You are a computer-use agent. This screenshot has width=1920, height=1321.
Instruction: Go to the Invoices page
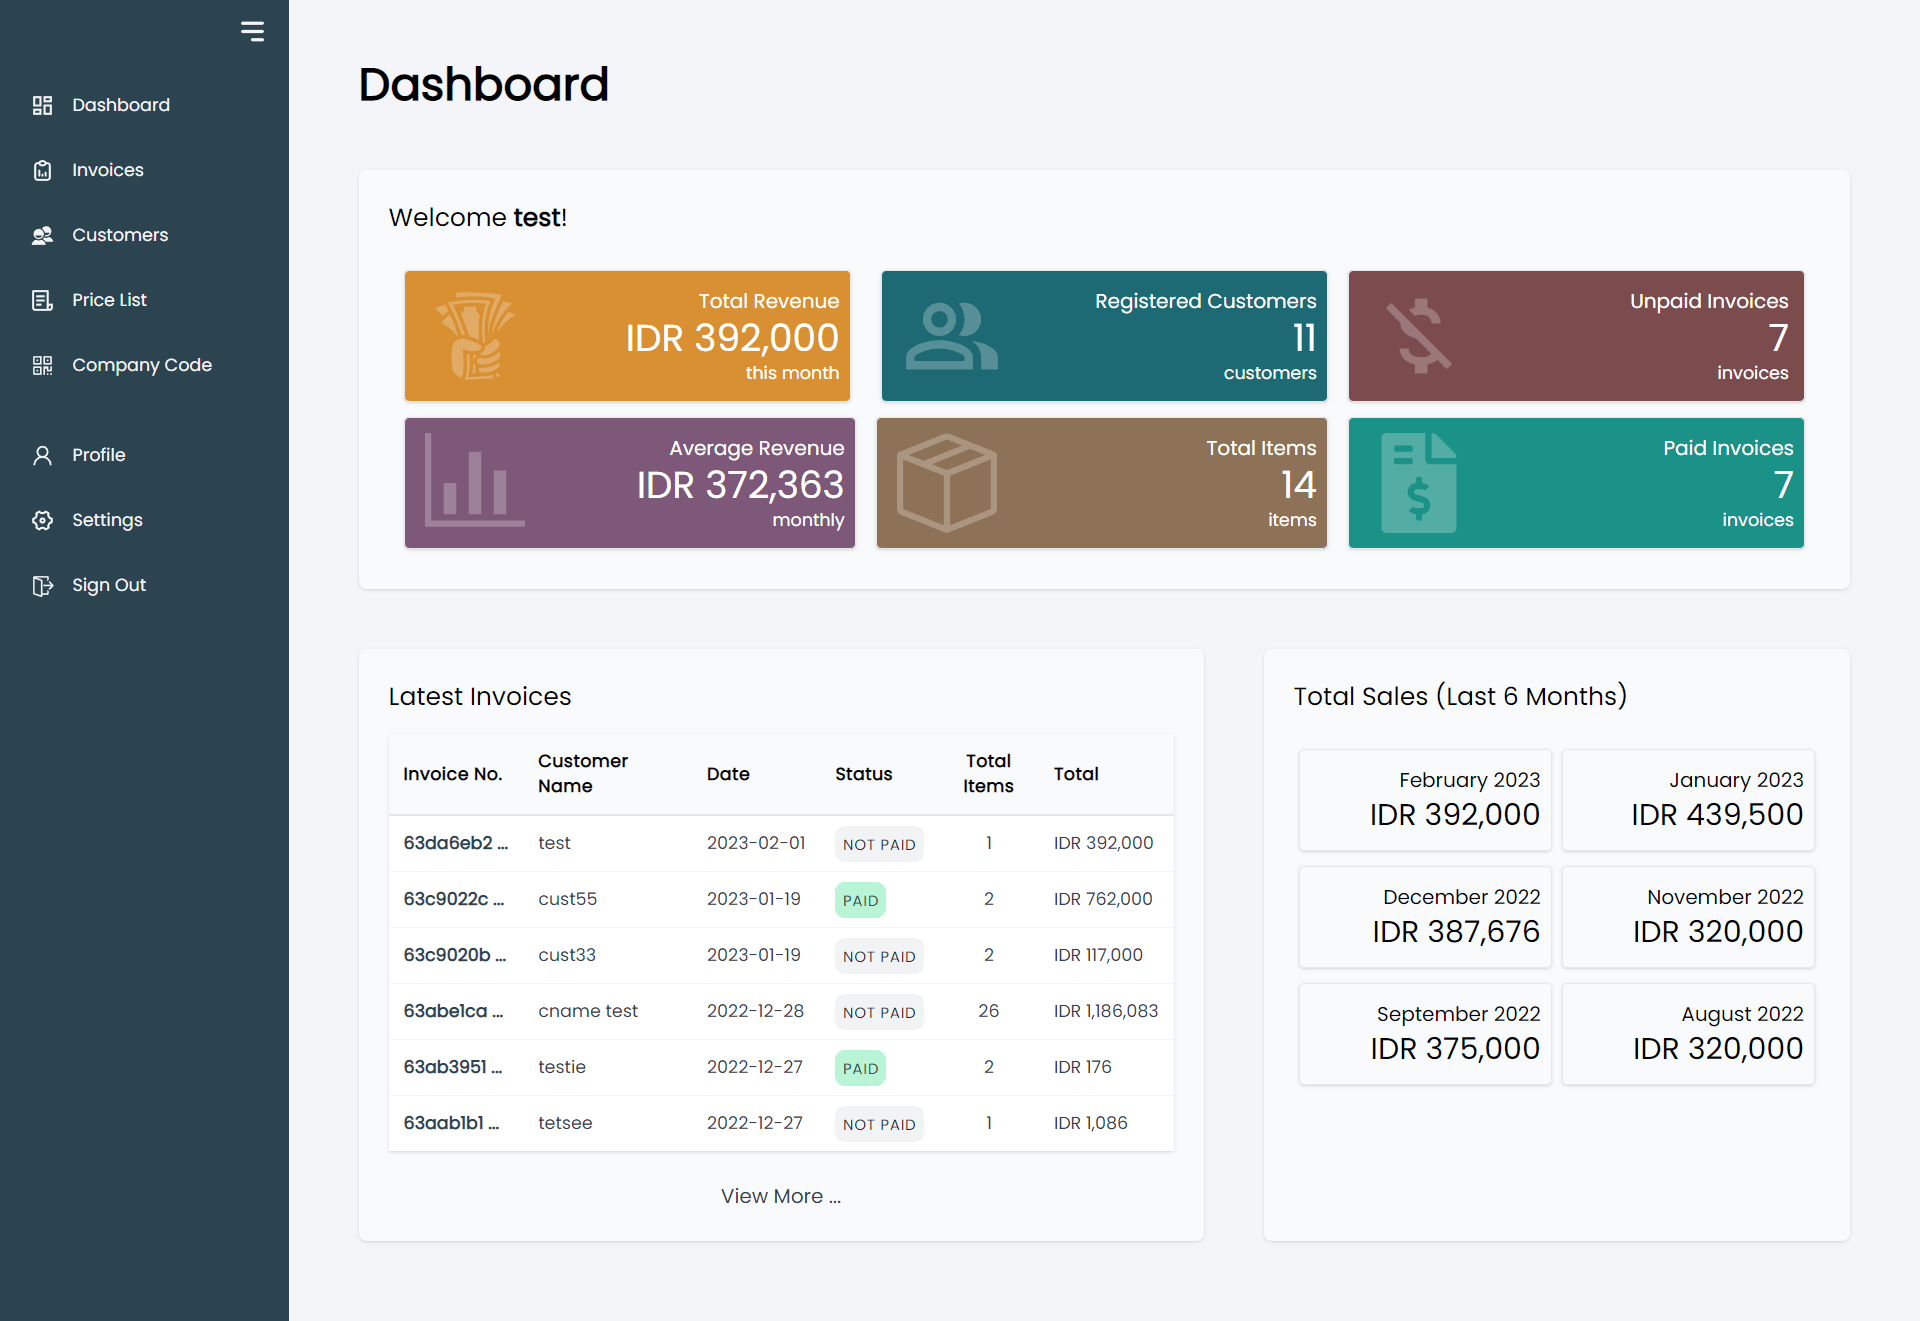tap(107, 170)
